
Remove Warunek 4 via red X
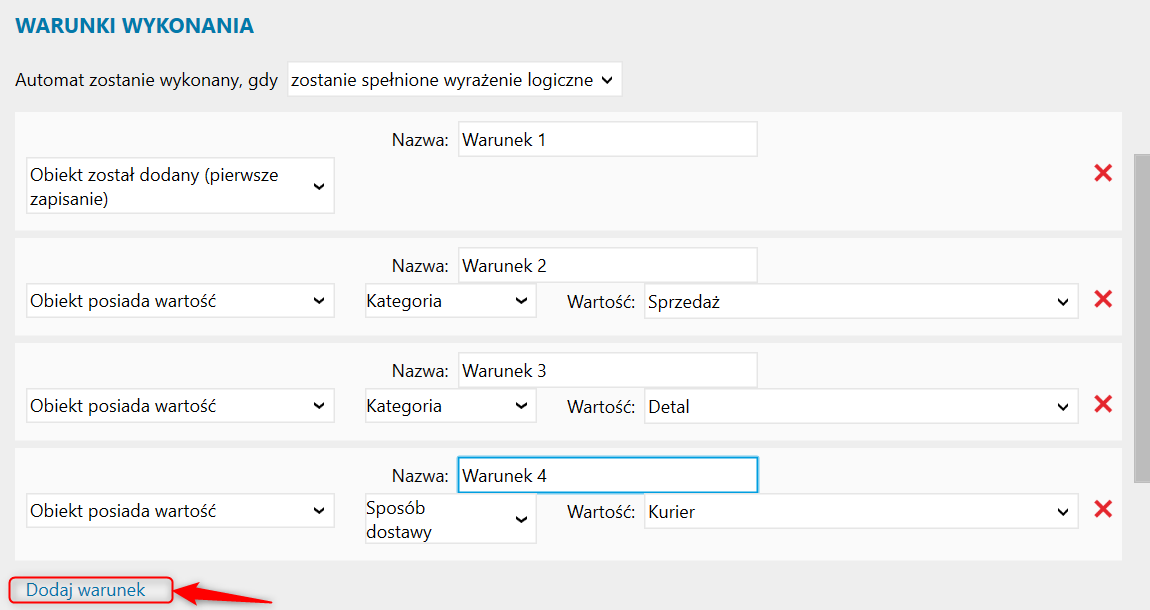pyautogui.click(x=1103, y=509)
